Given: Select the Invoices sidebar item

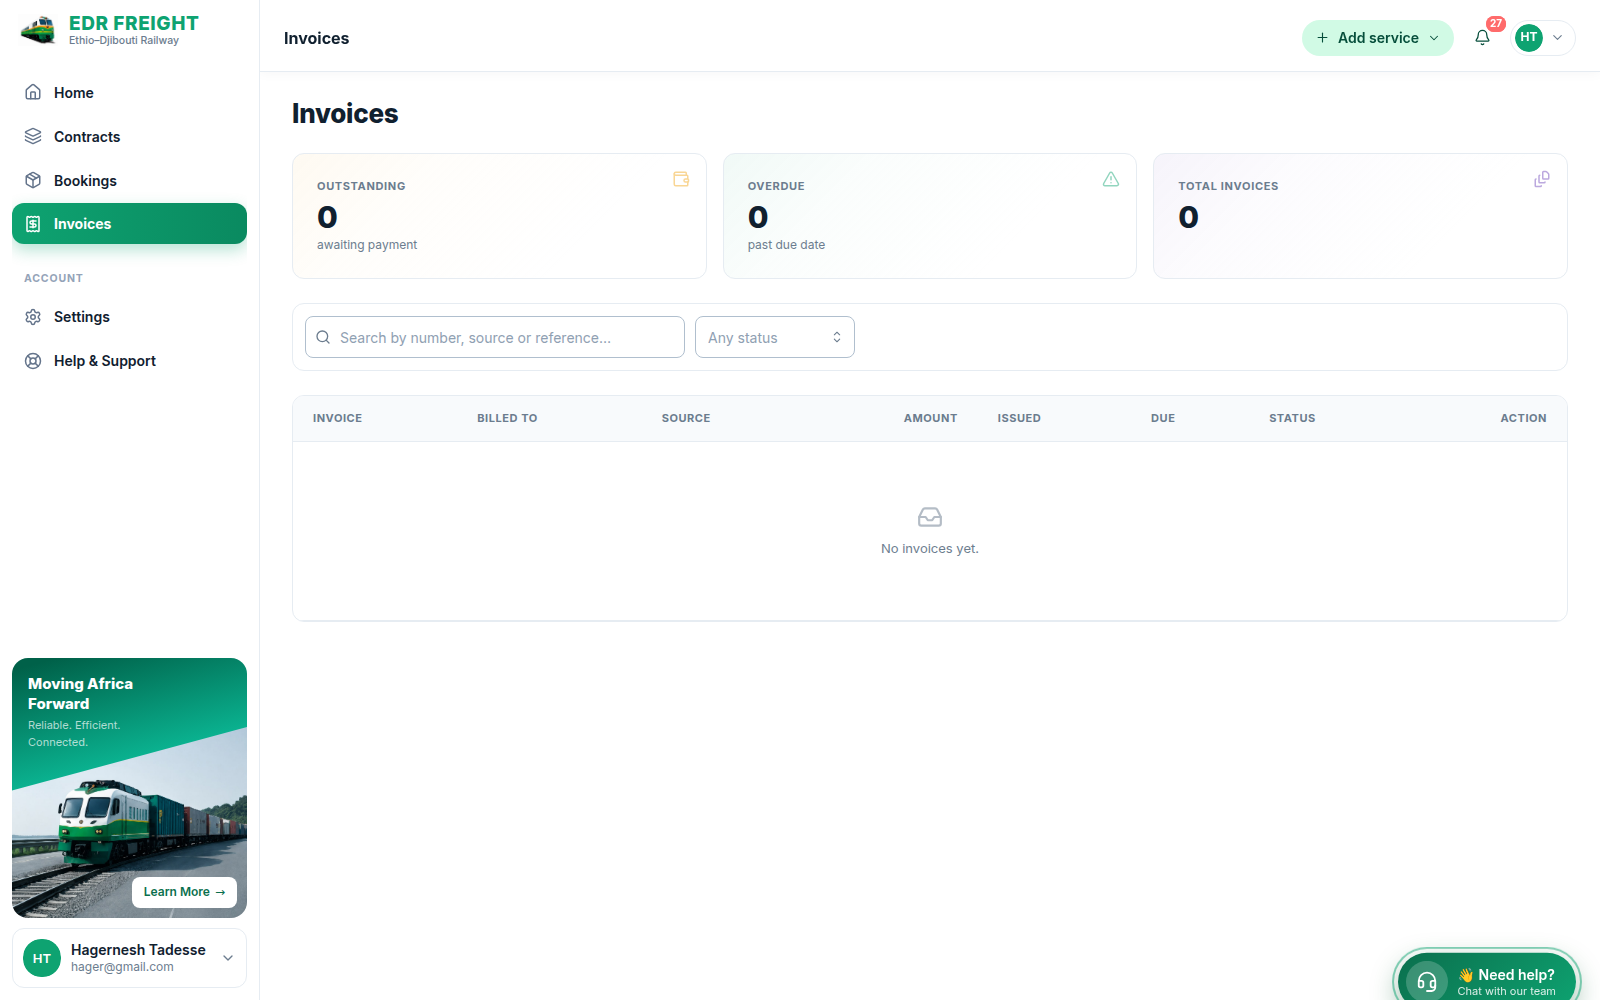Looking at the screenshot, I should [129, 224].
